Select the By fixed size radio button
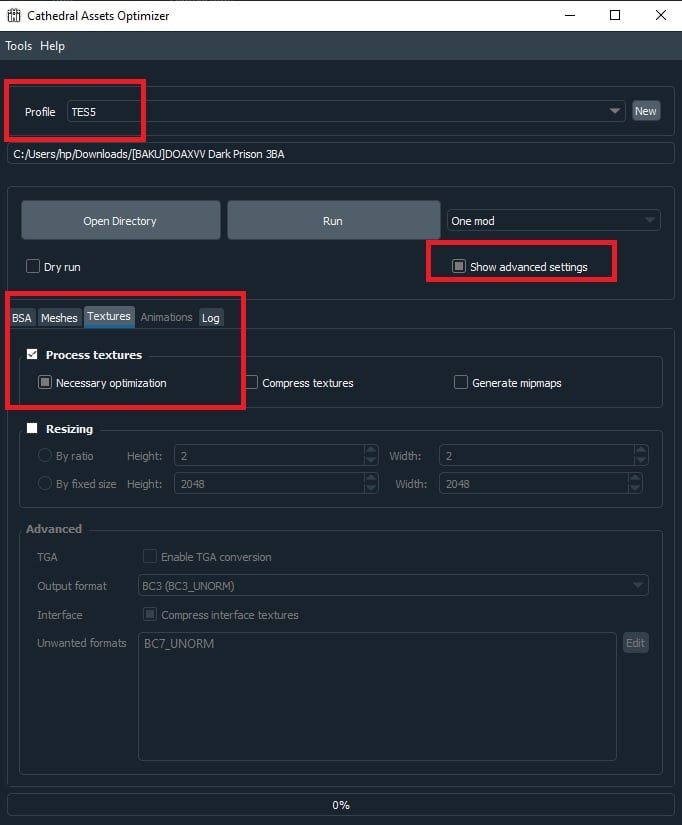The image size is (682, 825). pyautogui.click(x=45, y=483)
